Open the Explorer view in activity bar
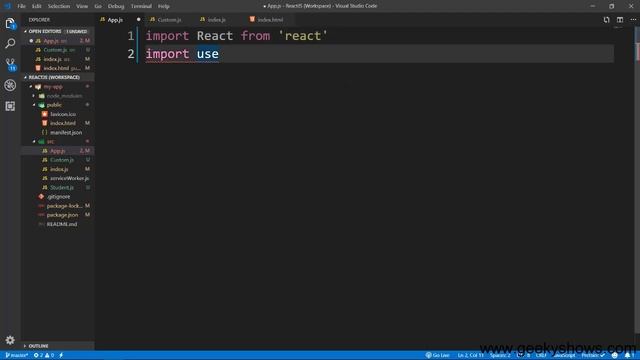 10,23
